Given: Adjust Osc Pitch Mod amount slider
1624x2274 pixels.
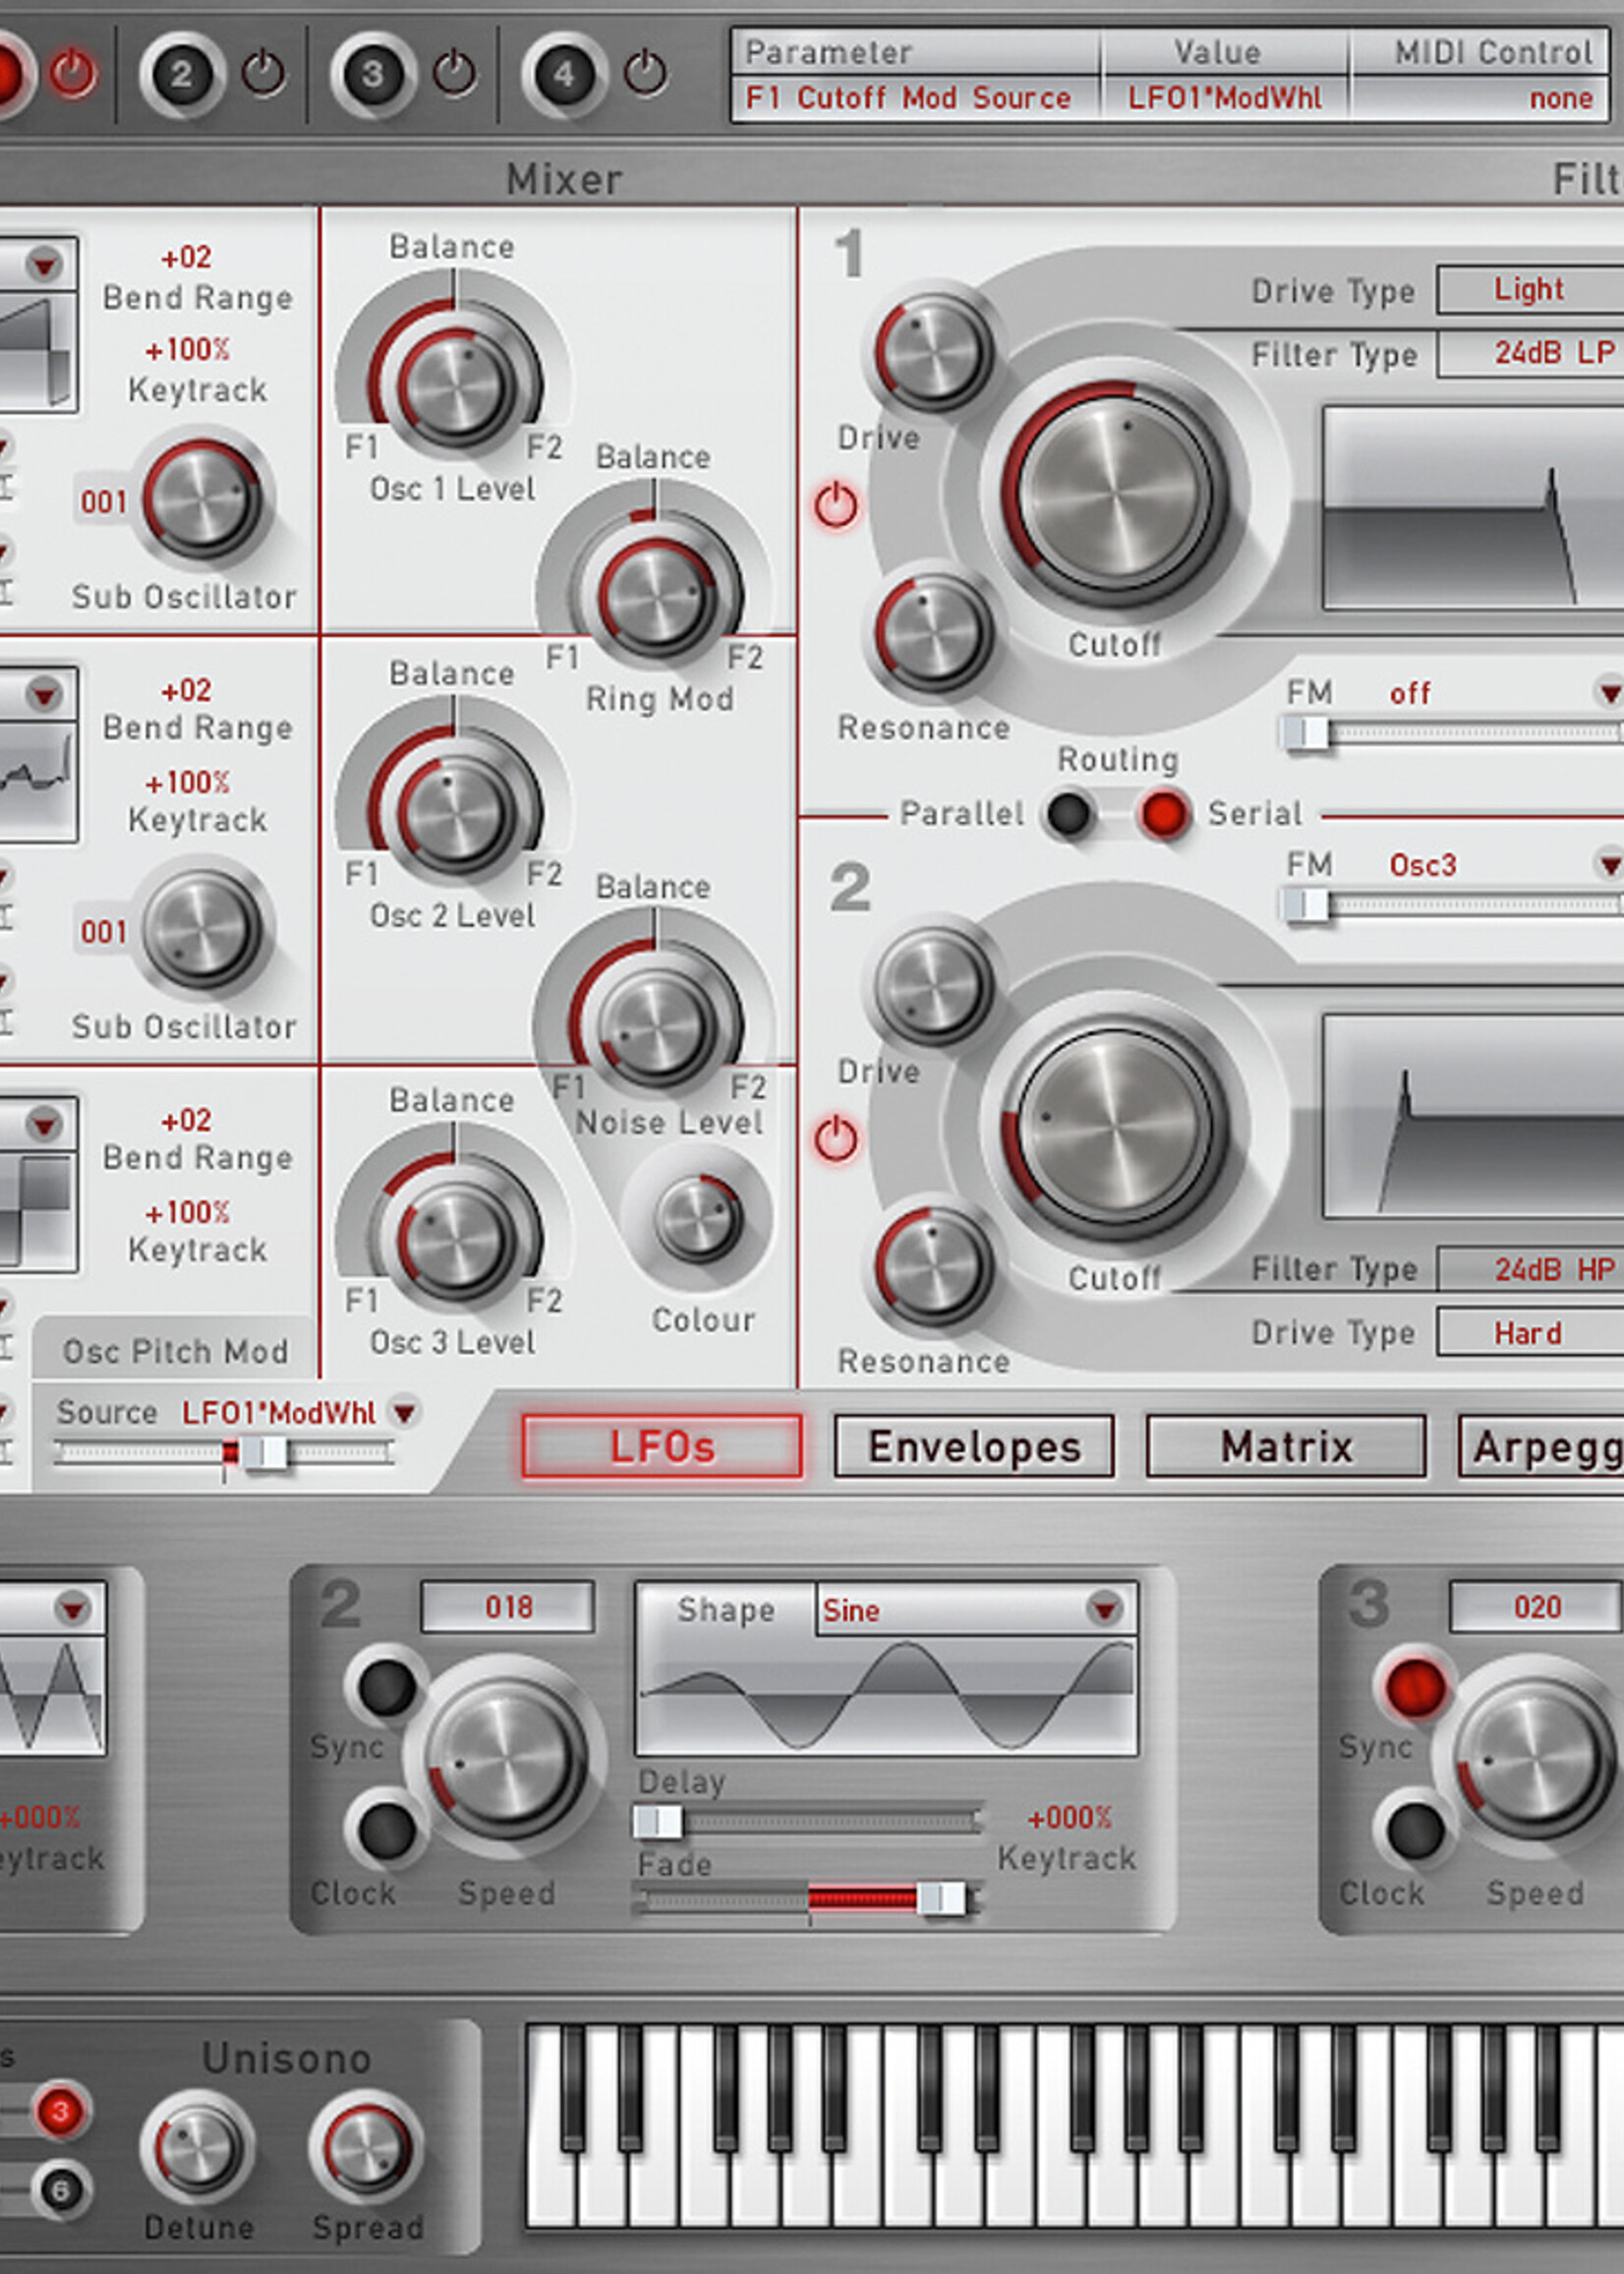Looking at the screenshot, I should coord(225,1452).
